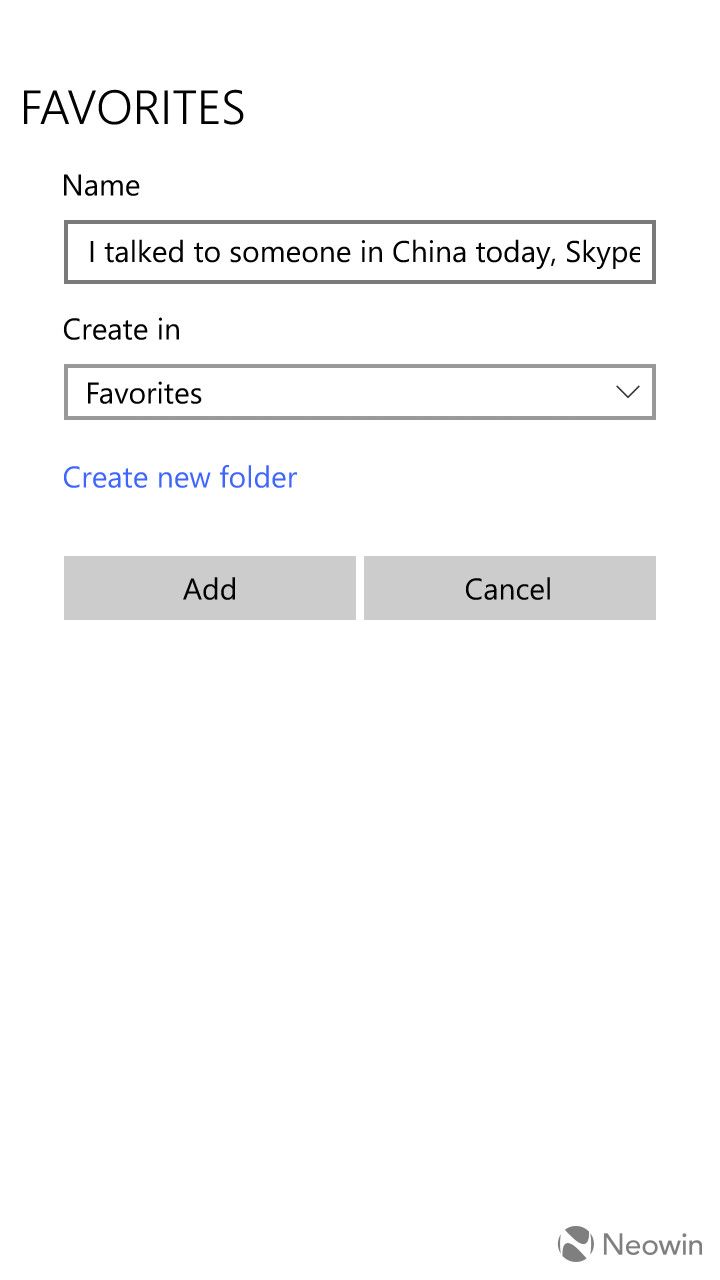Click the Neowin logo icon

click(x=576, y=1244)
